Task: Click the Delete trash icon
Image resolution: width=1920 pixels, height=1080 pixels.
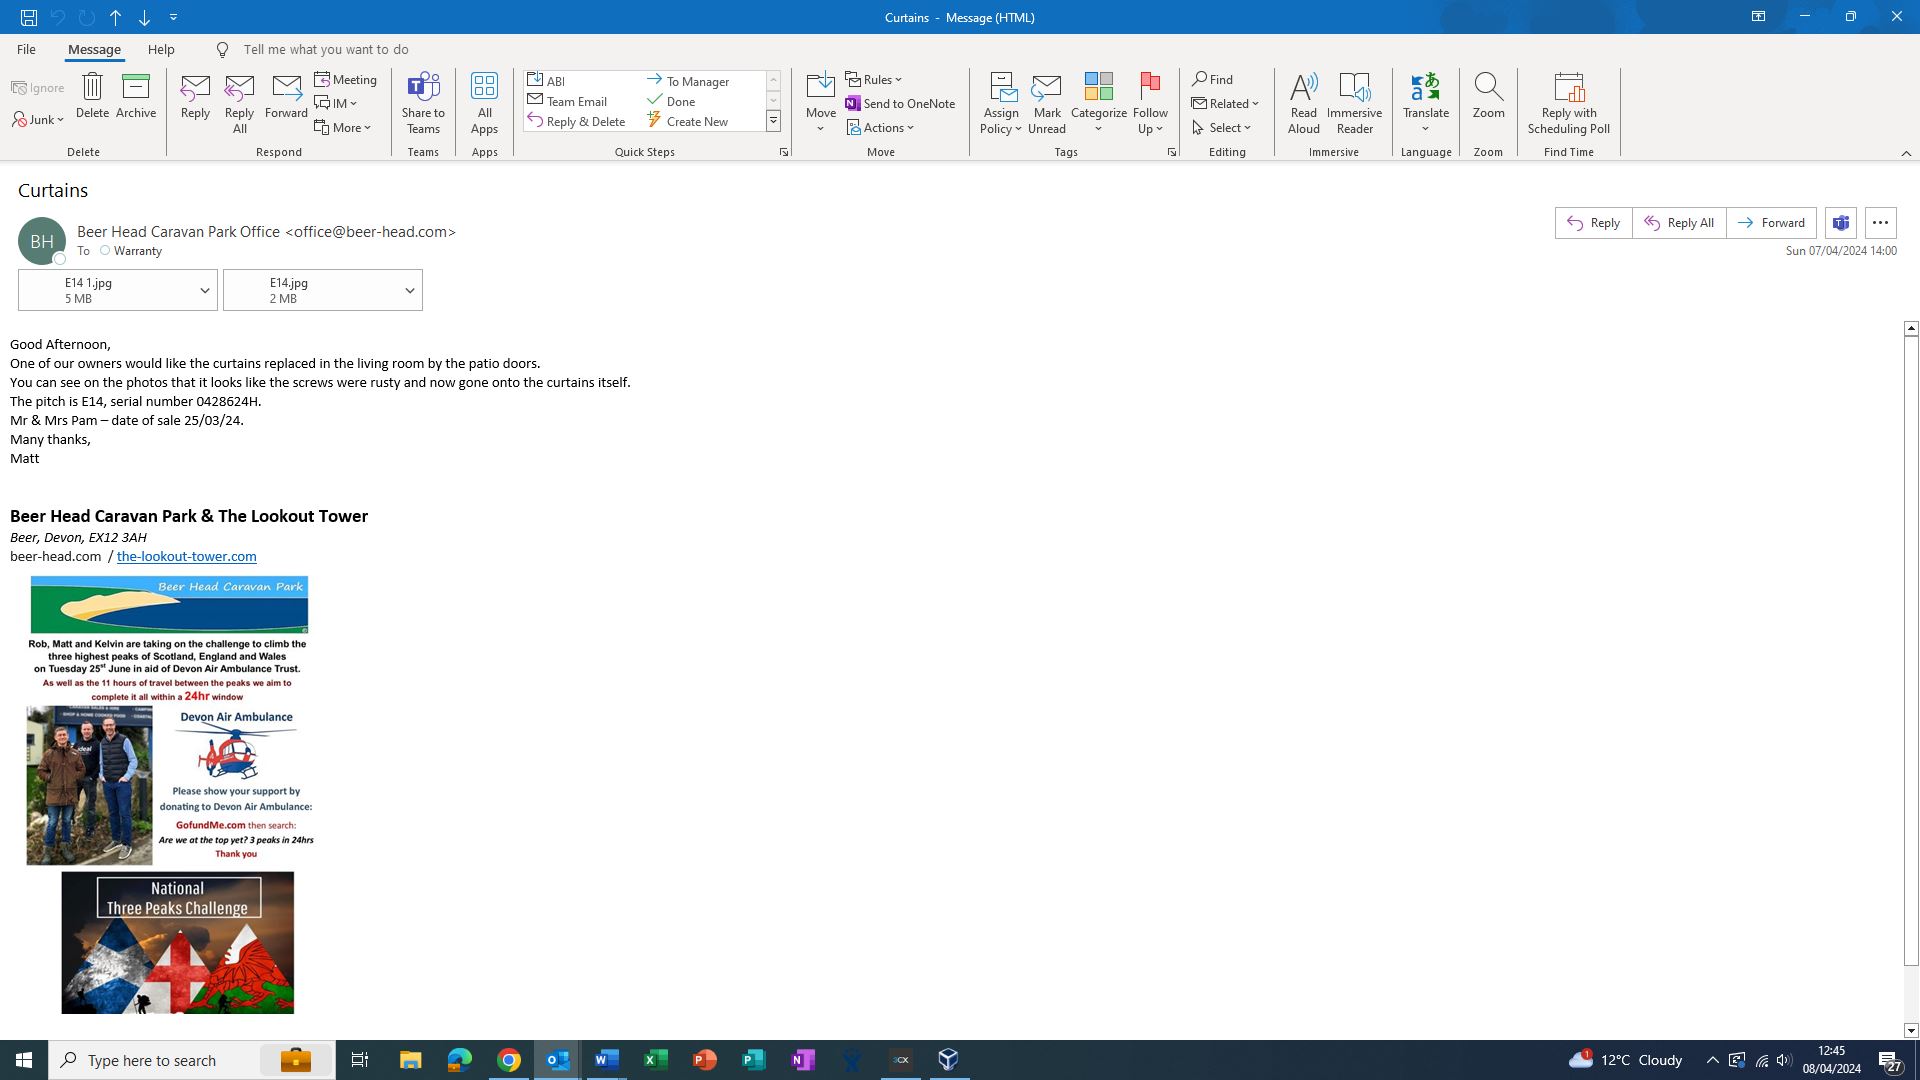Action: pos(92,88)
